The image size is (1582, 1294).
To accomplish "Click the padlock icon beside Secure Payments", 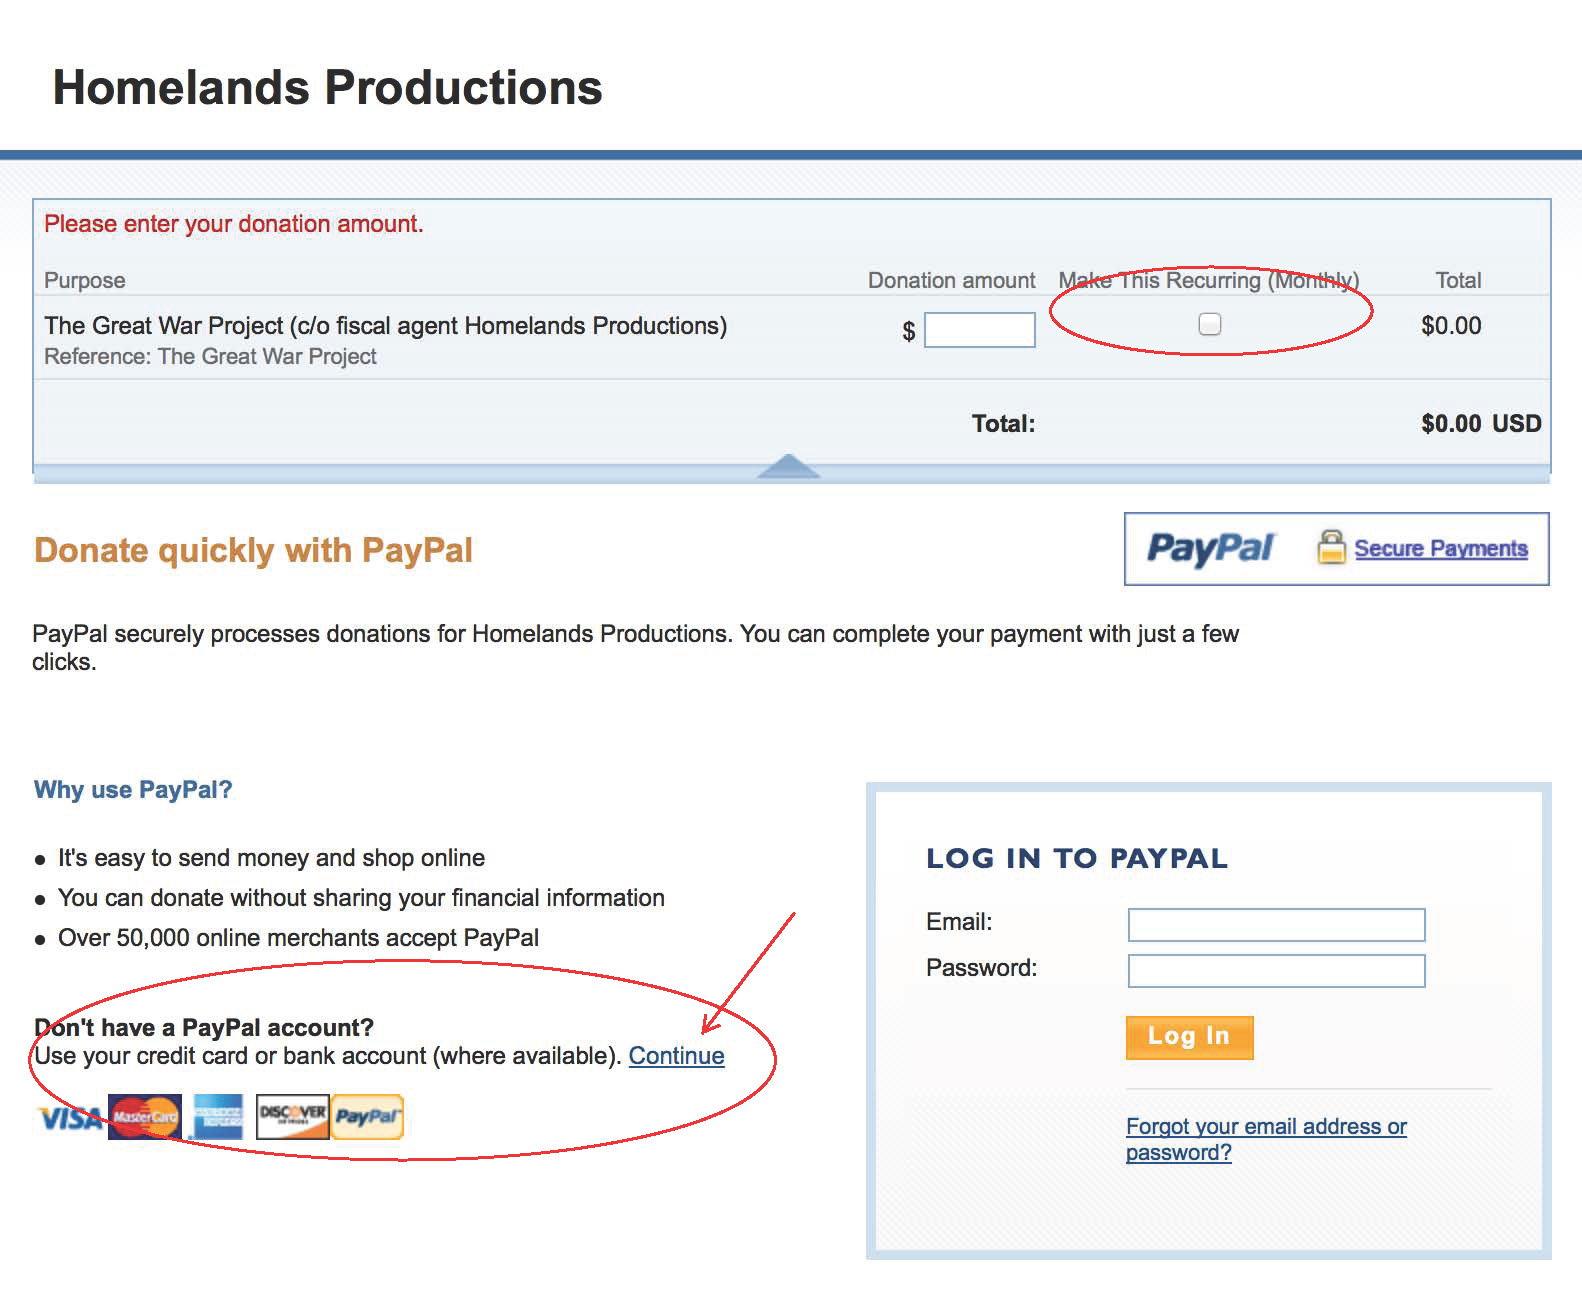I will tap(1331, 547).
